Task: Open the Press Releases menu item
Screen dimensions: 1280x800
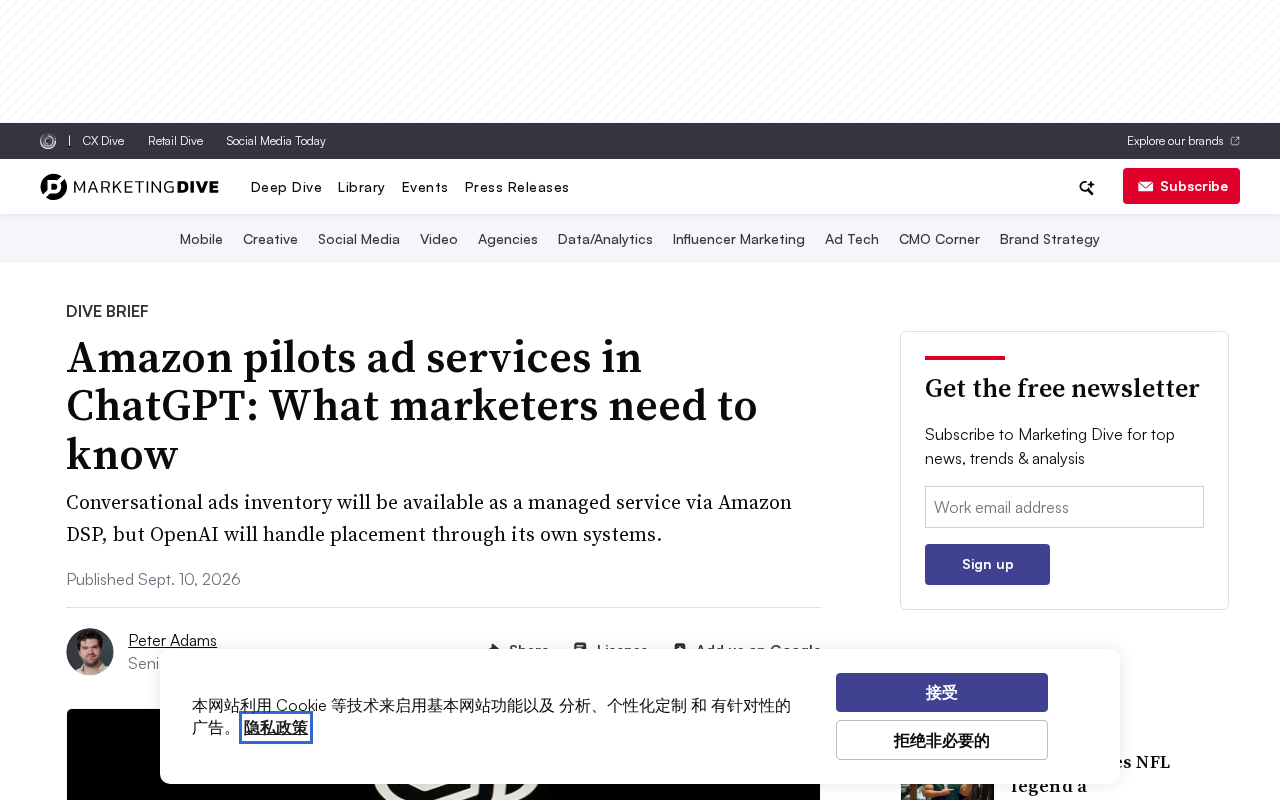Action: click(x=517, y=187)
